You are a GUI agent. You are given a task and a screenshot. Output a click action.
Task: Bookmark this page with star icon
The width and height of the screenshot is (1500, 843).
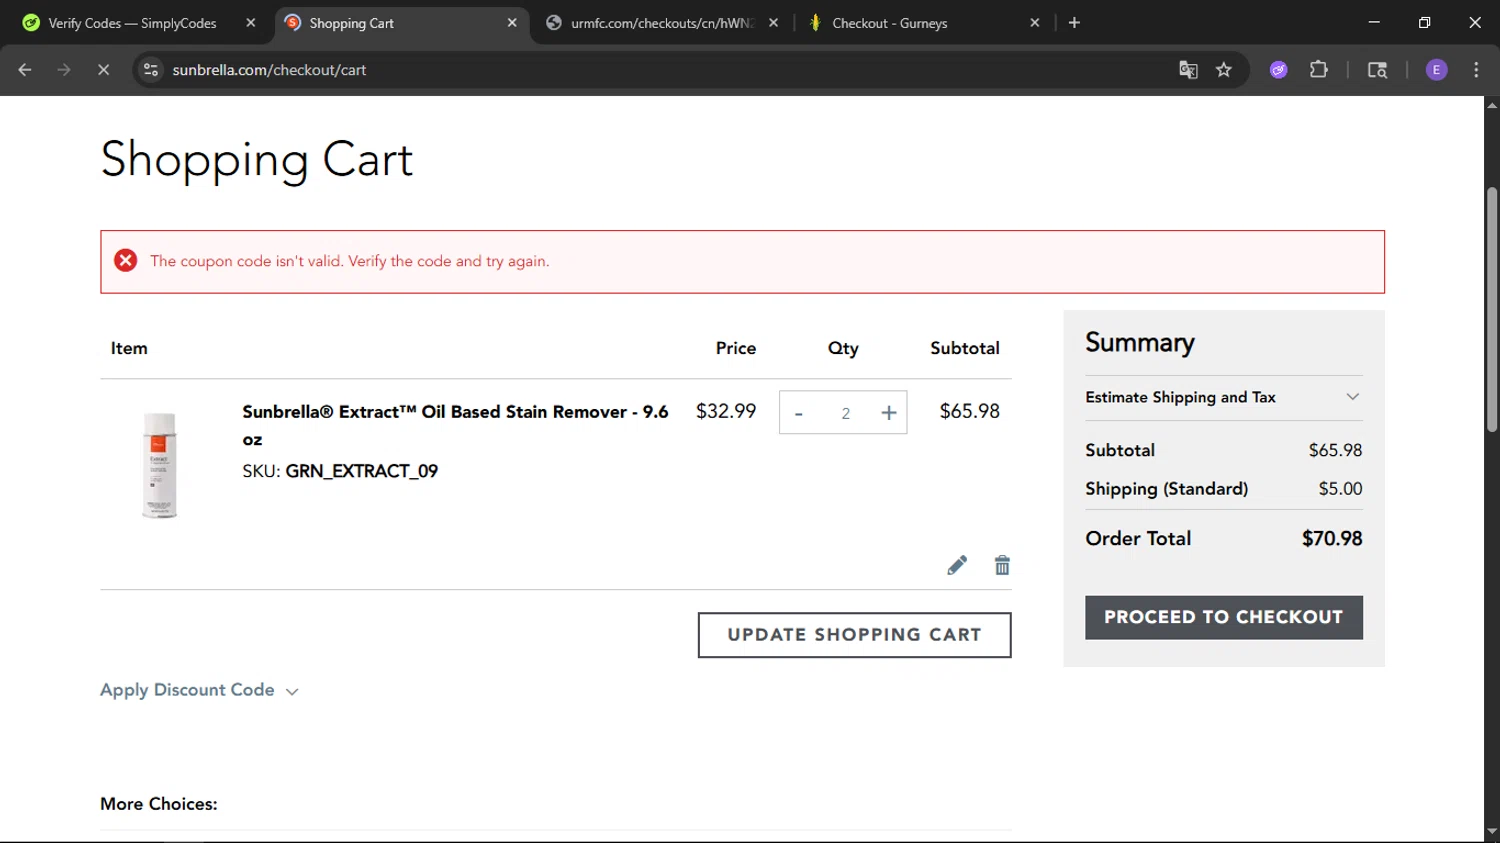point(1224,70)
